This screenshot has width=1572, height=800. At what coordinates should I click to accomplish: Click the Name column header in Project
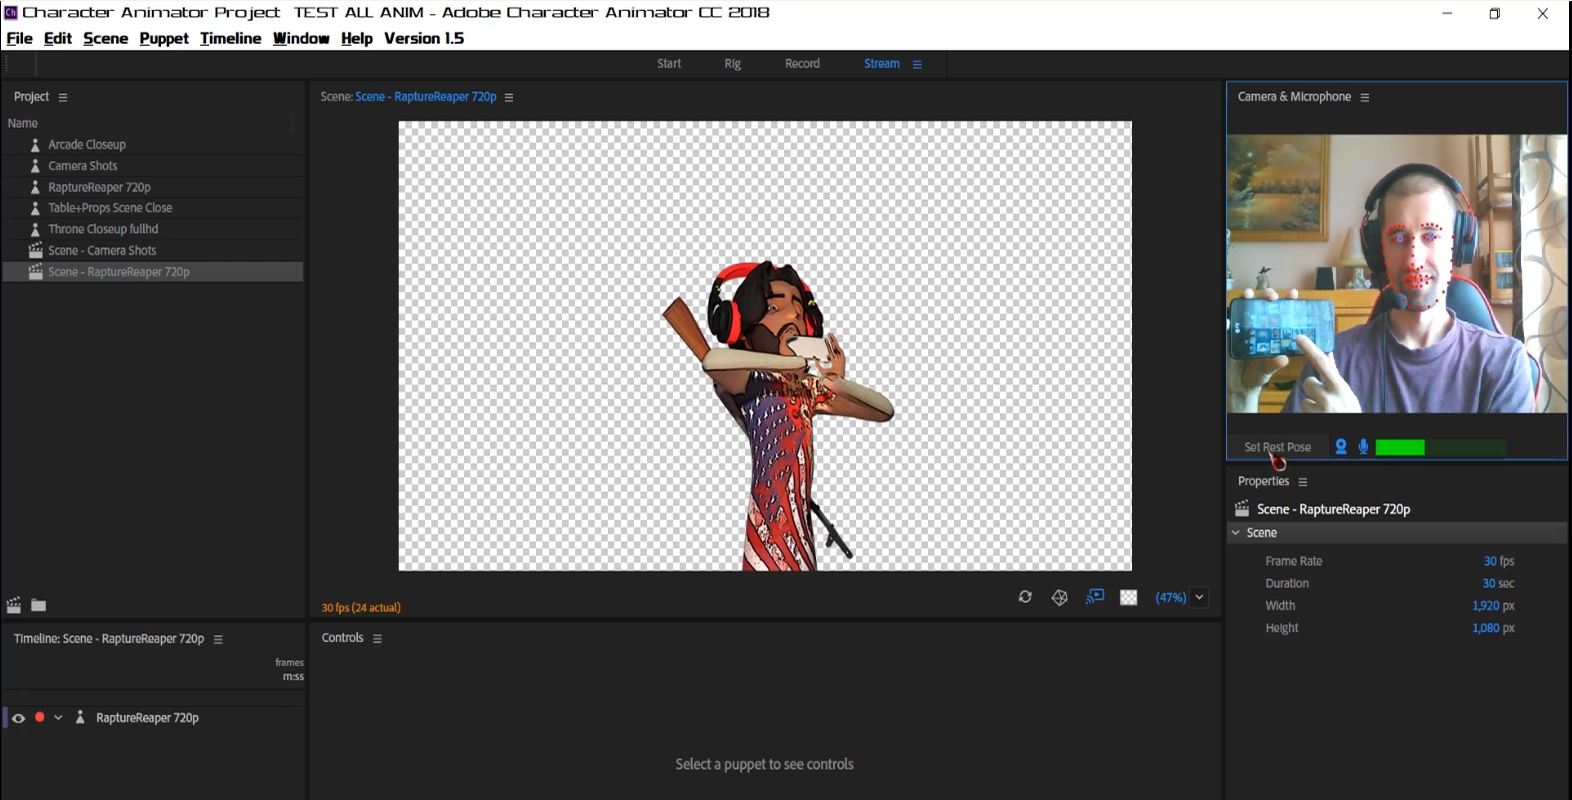(23, 124)
